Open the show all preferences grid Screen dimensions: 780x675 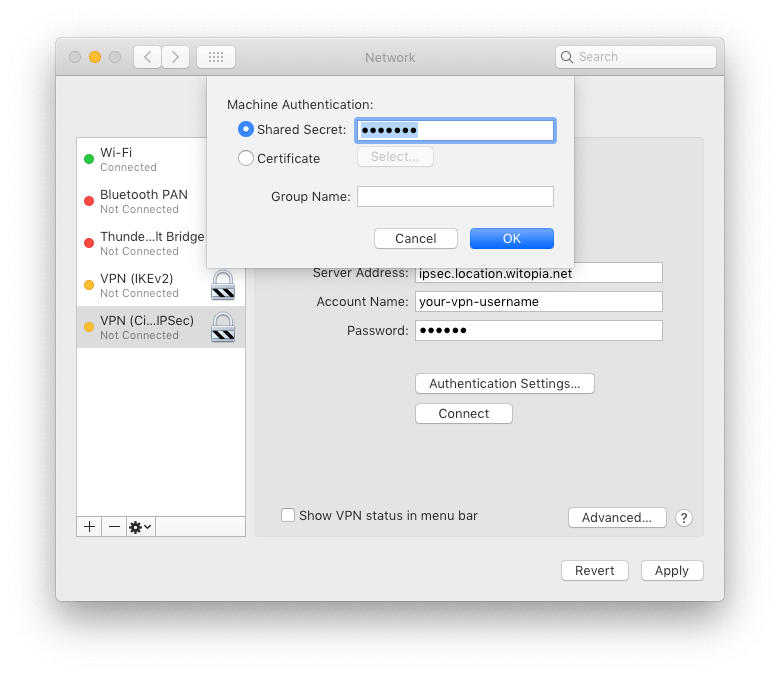[x=216, y=57]
